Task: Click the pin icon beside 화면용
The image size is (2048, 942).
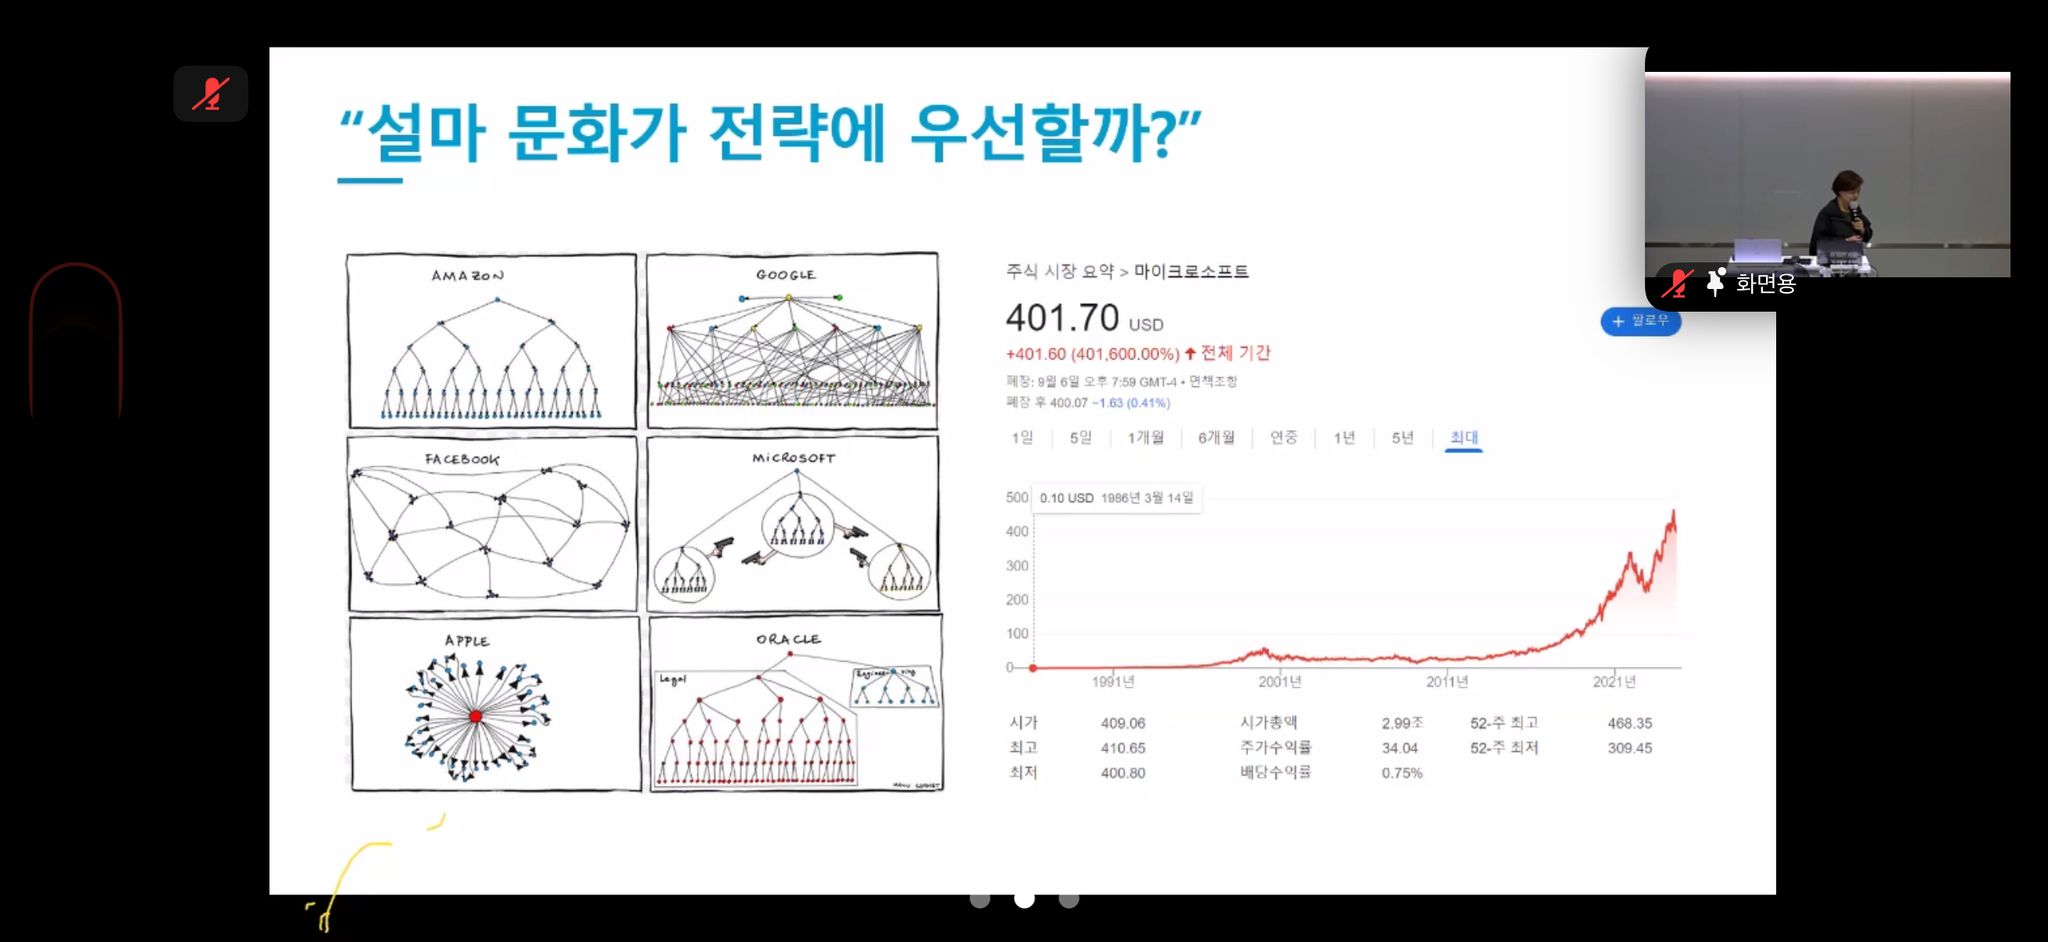Action: pos(1715,283)
